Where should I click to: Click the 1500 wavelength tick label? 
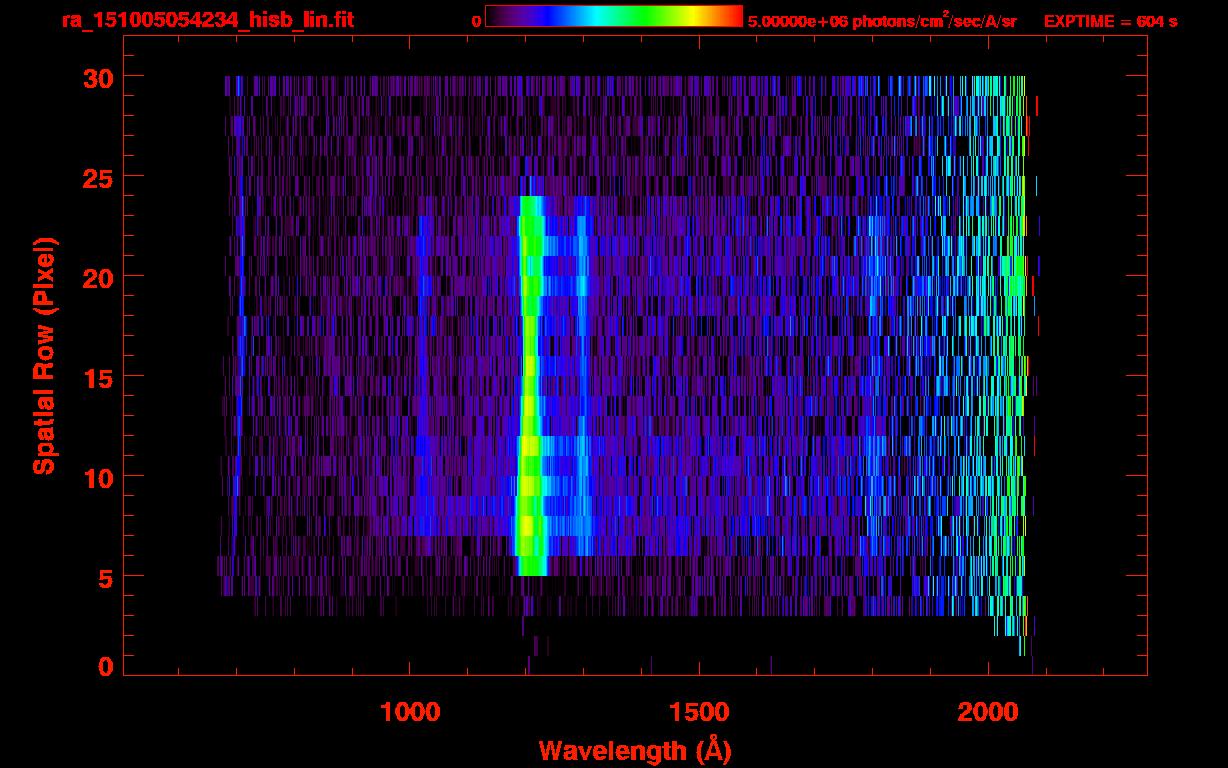point(699,712)
